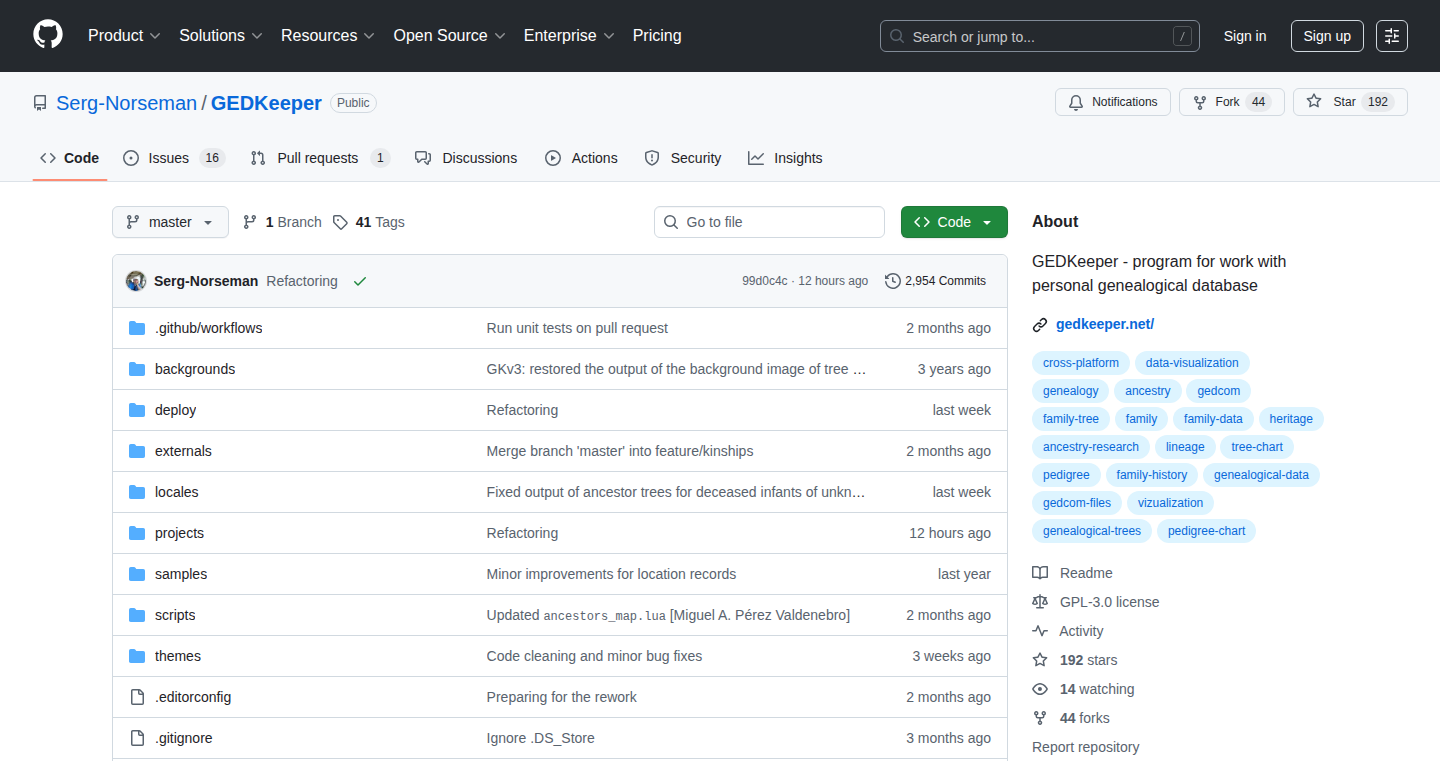
Task: Click the Go to file input
Action: tap(769, 222)
